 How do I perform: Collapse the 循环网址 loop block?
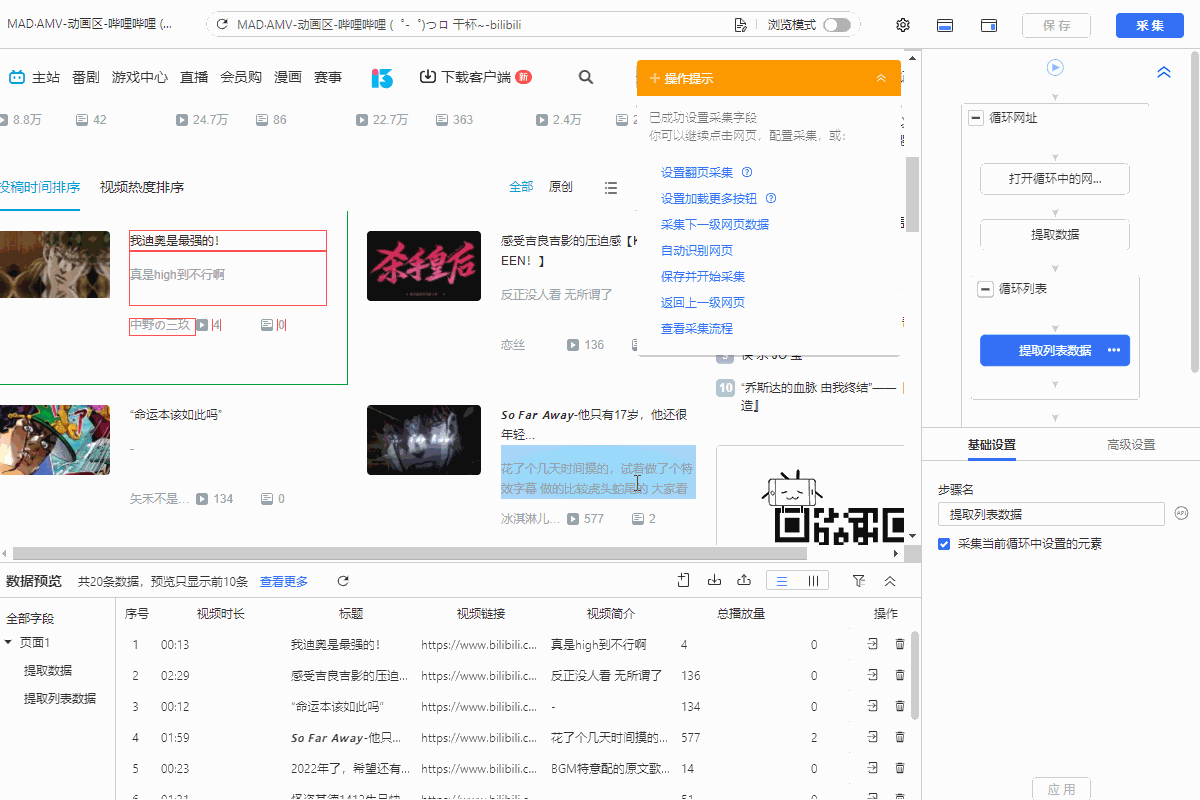click(x=976, y=117)
